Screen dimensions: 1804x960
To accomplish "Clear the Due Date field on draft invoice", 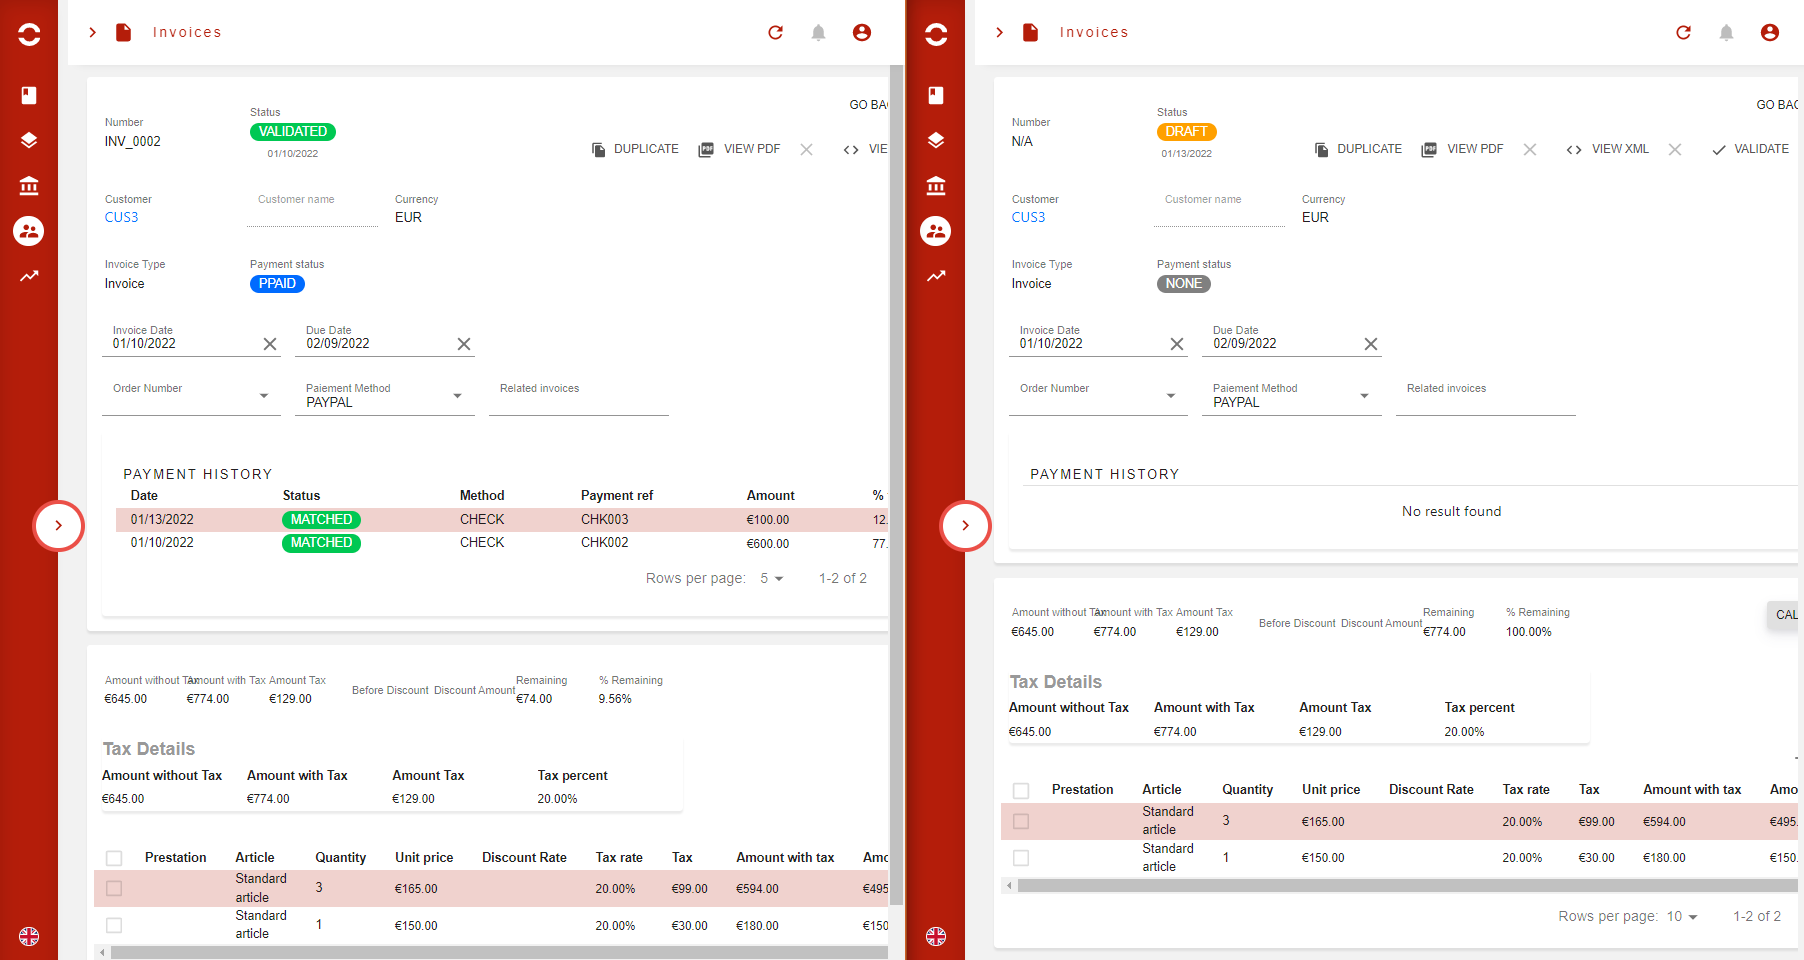I will click(x=1371, y=344).
